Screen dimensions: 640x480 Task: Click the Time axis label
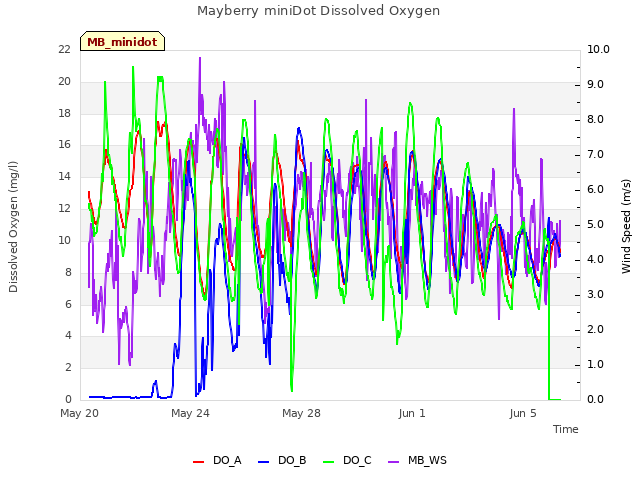[566, 429]
